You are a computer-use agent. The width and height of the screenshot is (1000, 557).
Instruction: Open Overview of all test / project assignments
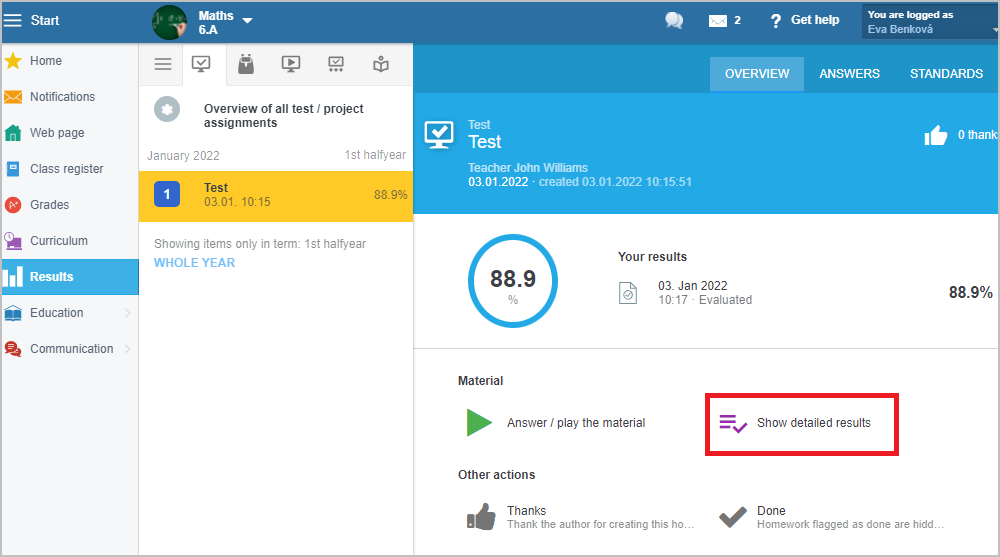(x=284, y=115)
